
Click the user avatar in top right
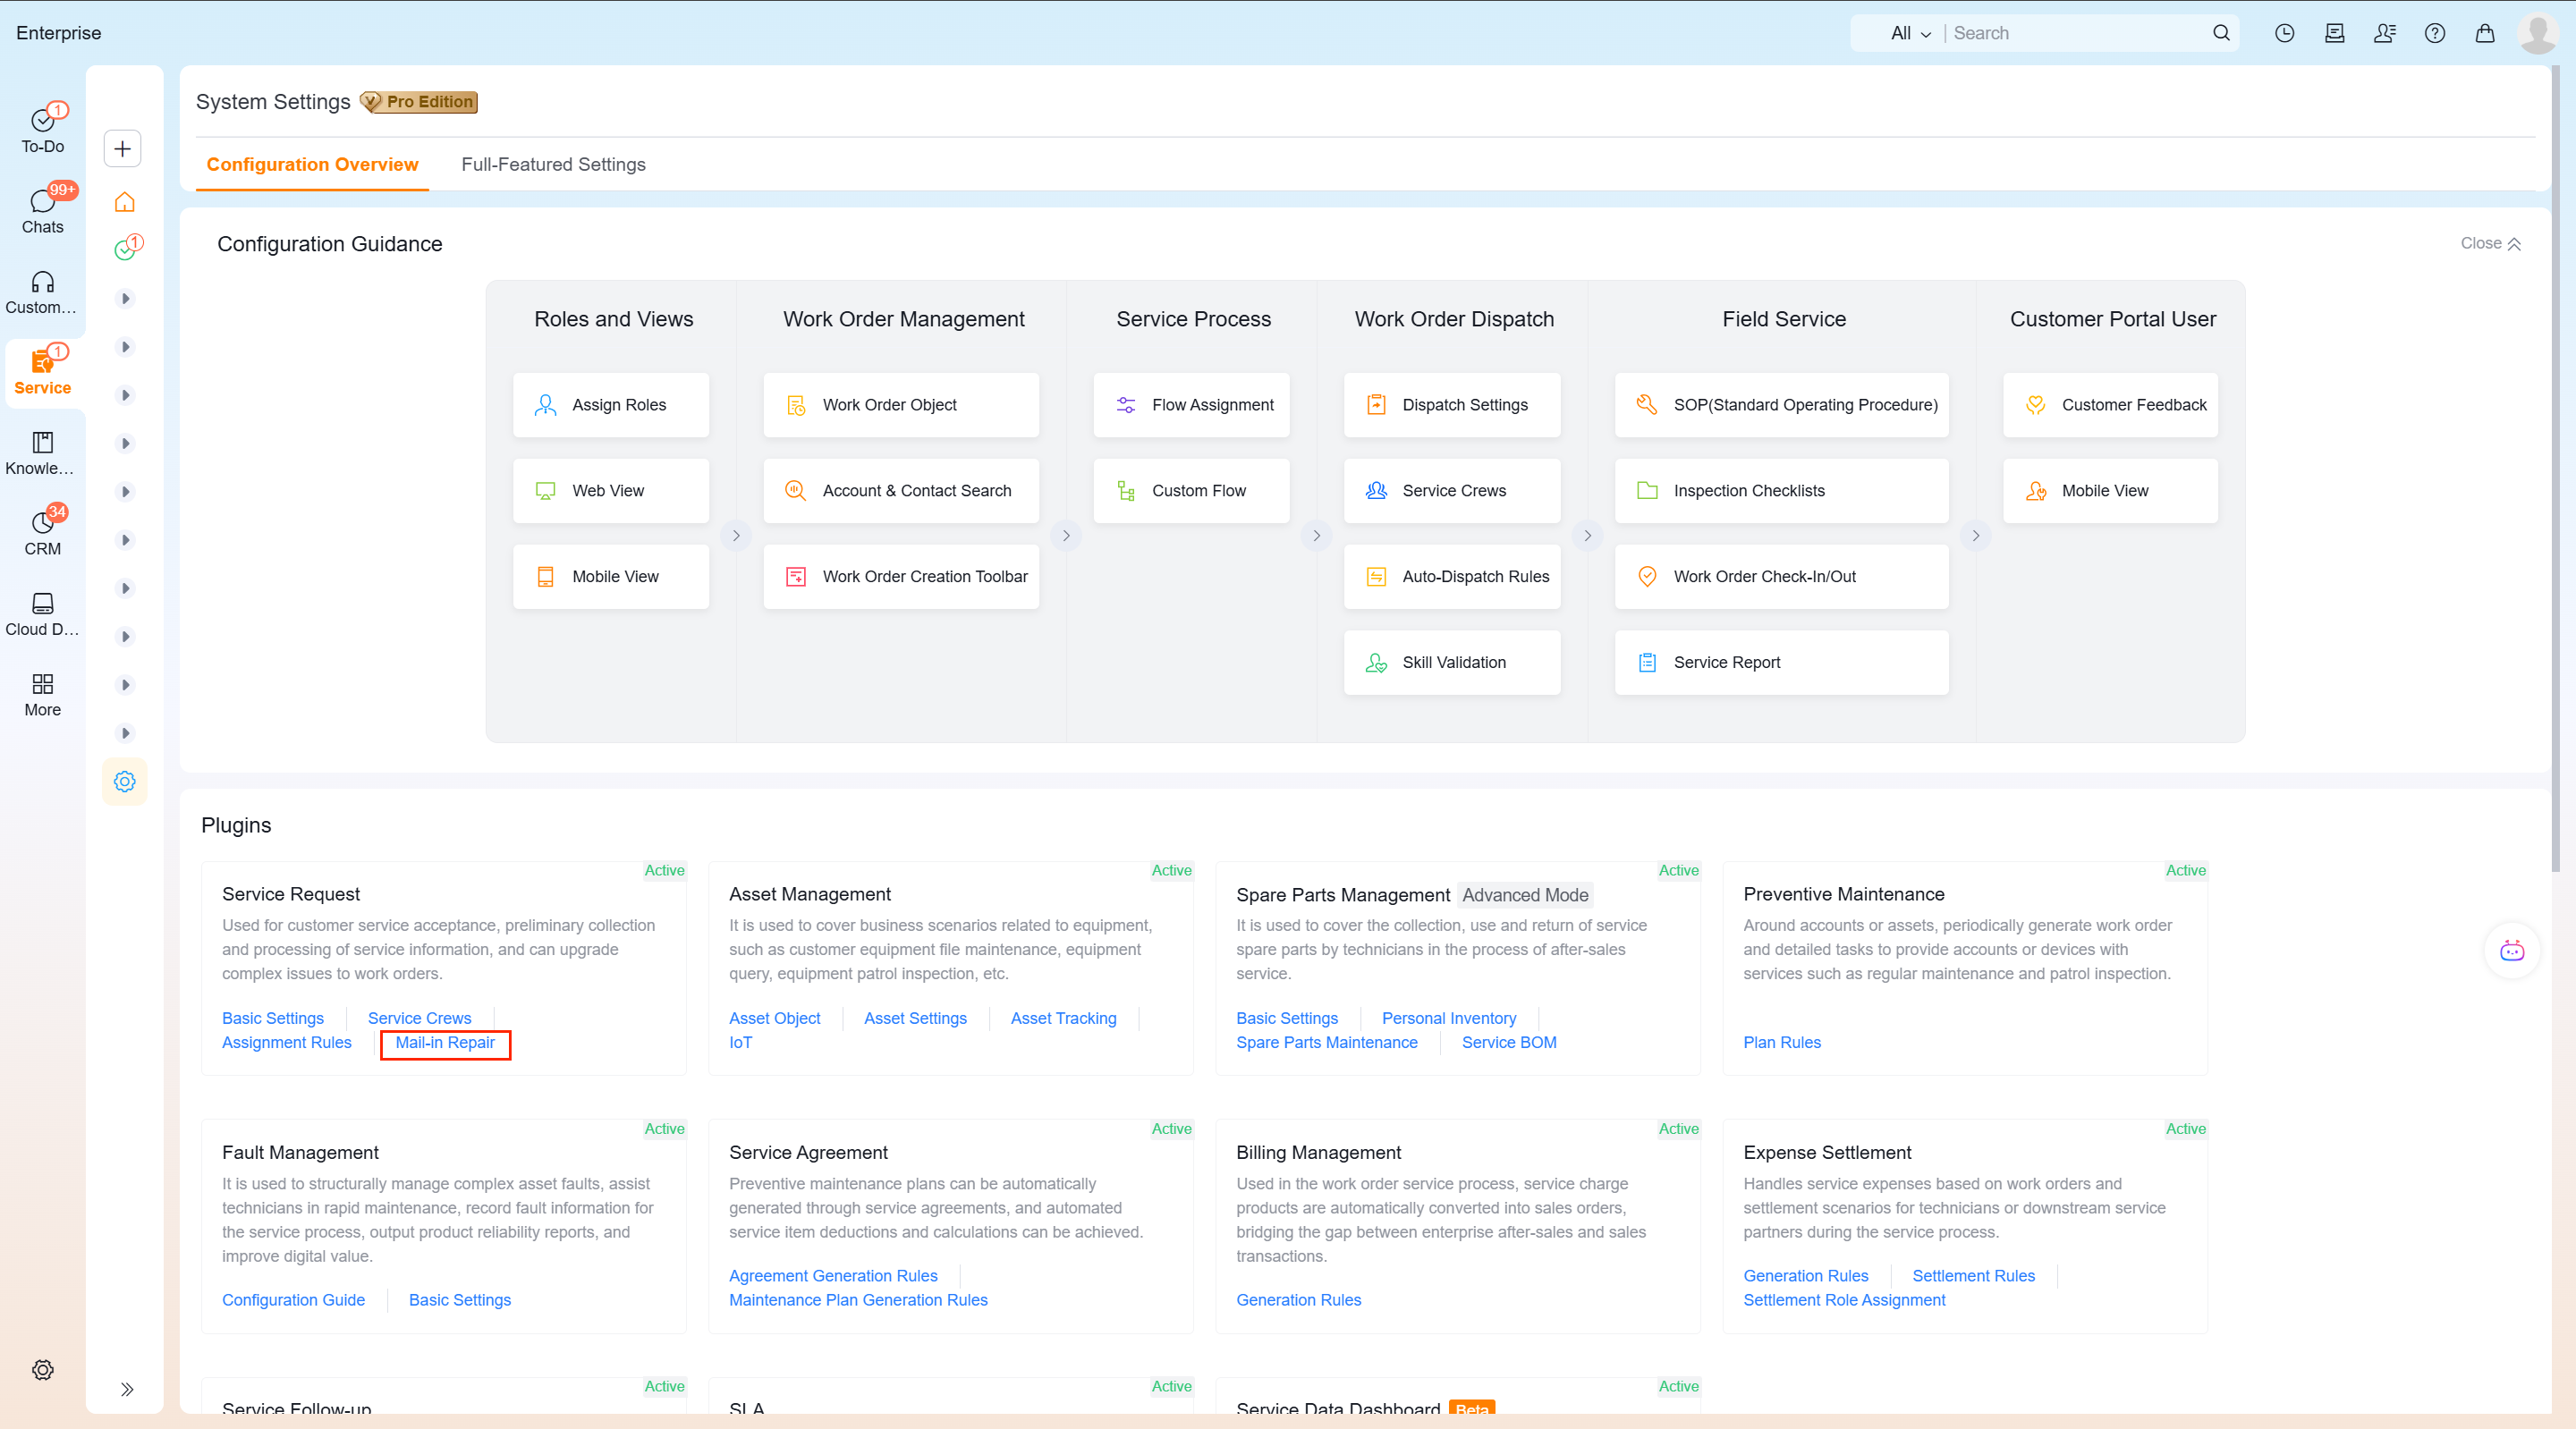[2538, 33]
